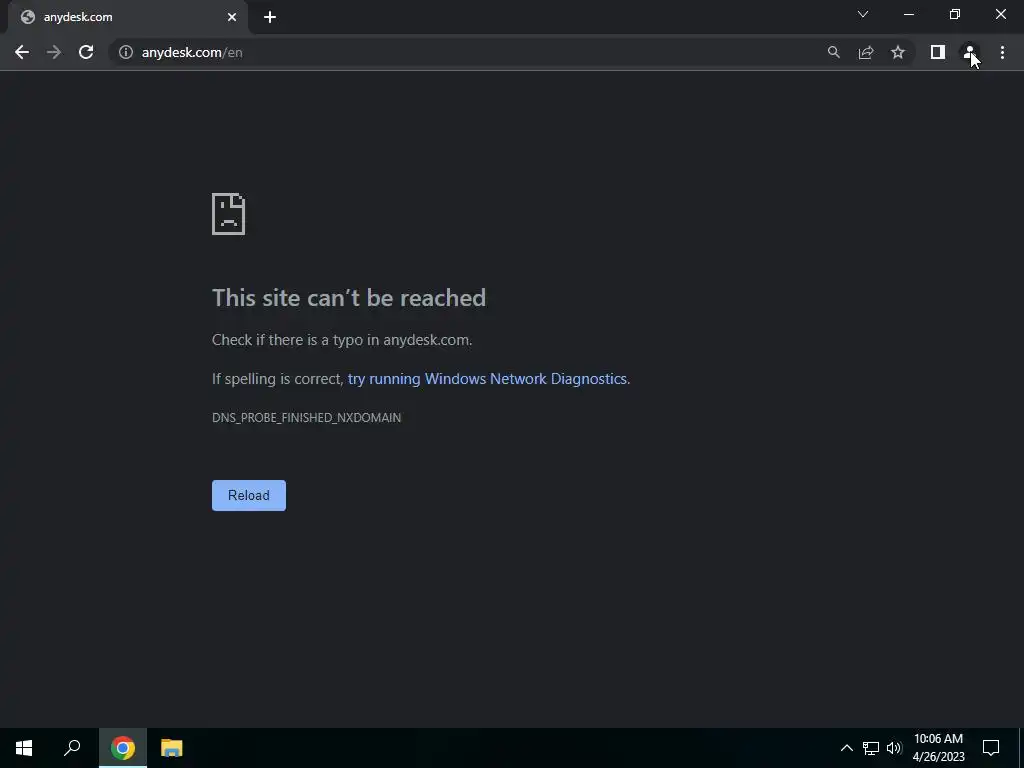Open network status tray icon
Screen dimensions: 1024x768
coord(871,748)
